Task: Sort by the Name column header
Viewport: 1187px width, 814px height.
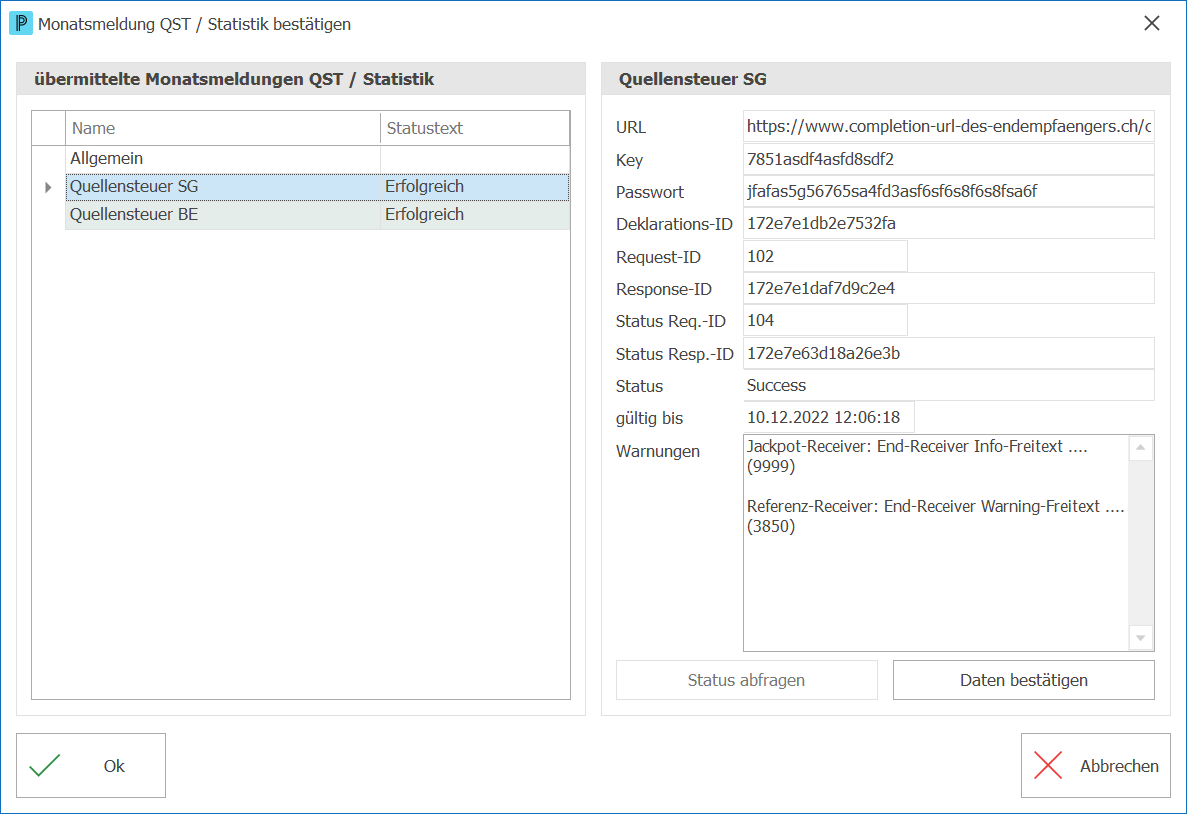Action: [223, 128]
